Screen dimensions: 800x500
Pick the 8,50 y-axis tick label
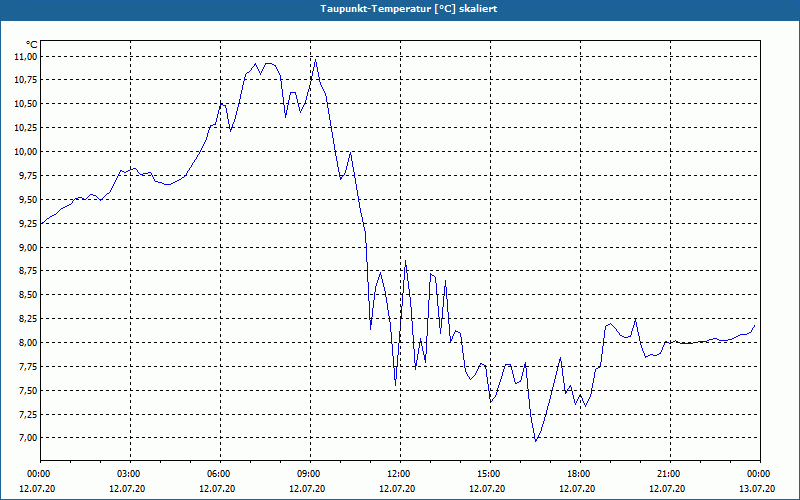(27, 295)
